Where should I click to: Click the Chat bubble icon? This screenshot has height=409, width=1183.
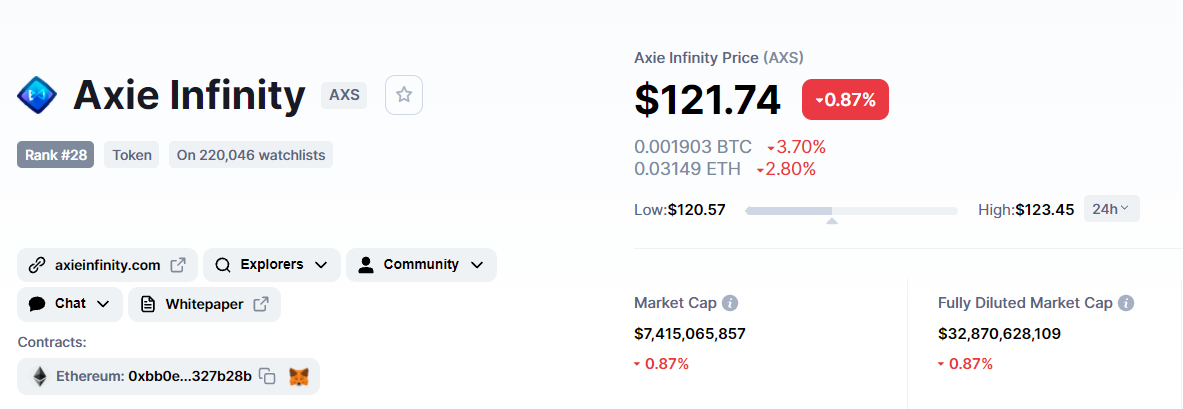click(37, 304)
